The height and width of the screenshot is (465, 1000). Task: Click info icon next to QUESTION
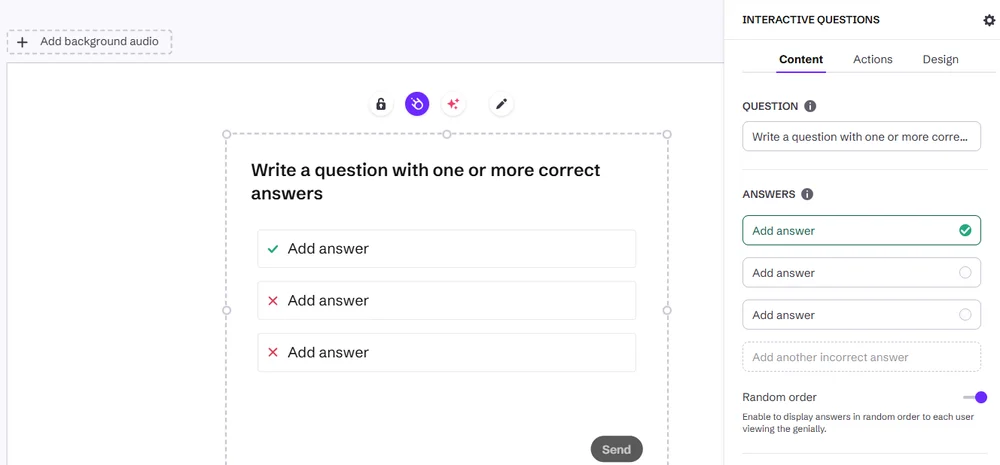point(810,106)
